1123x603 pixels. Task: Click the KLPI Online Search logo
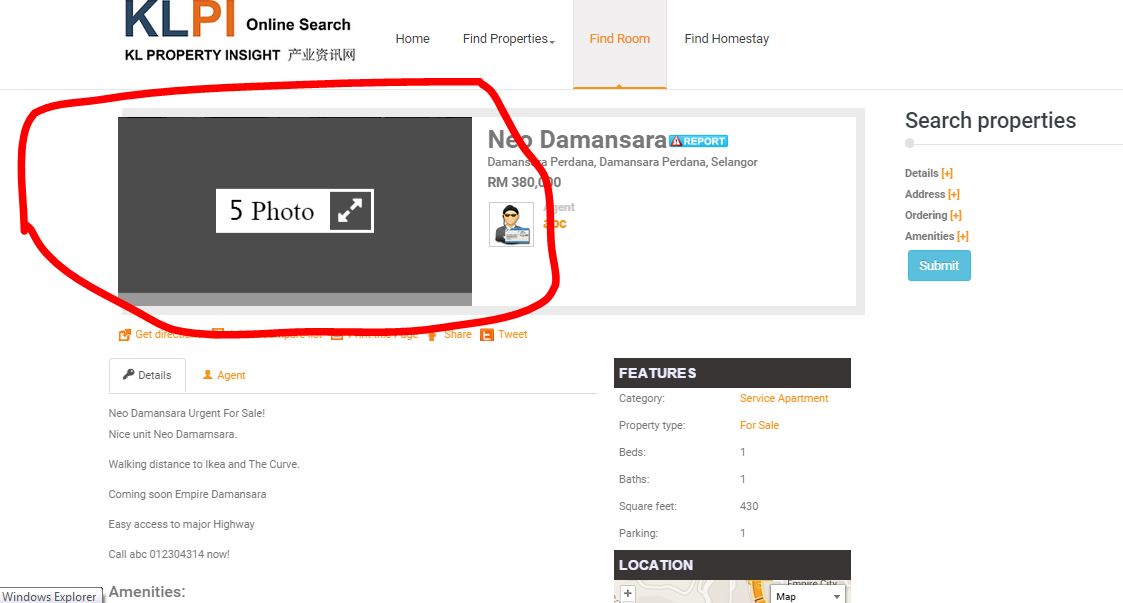tap(238, 32)
